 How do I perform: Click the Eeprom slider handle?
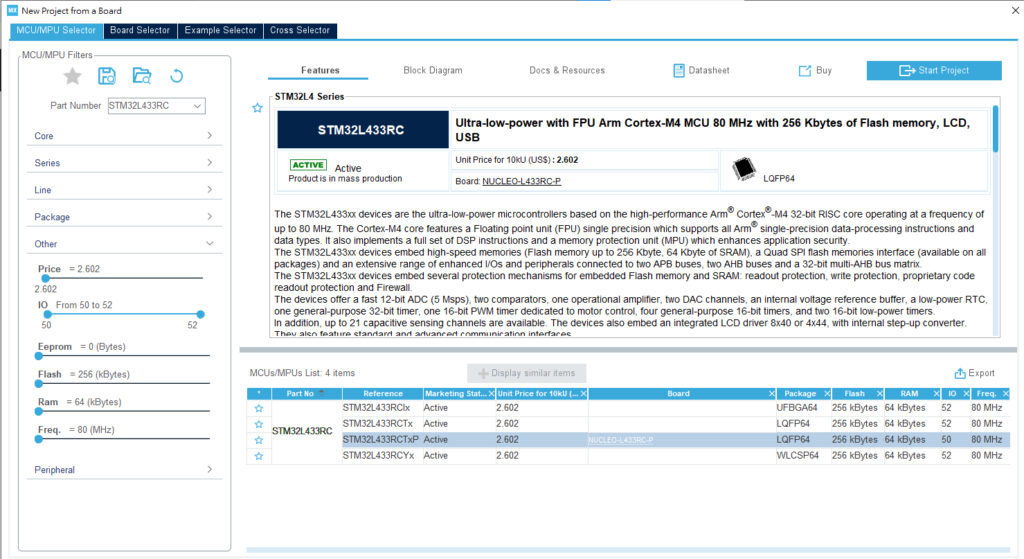click(x=39, y=356)
